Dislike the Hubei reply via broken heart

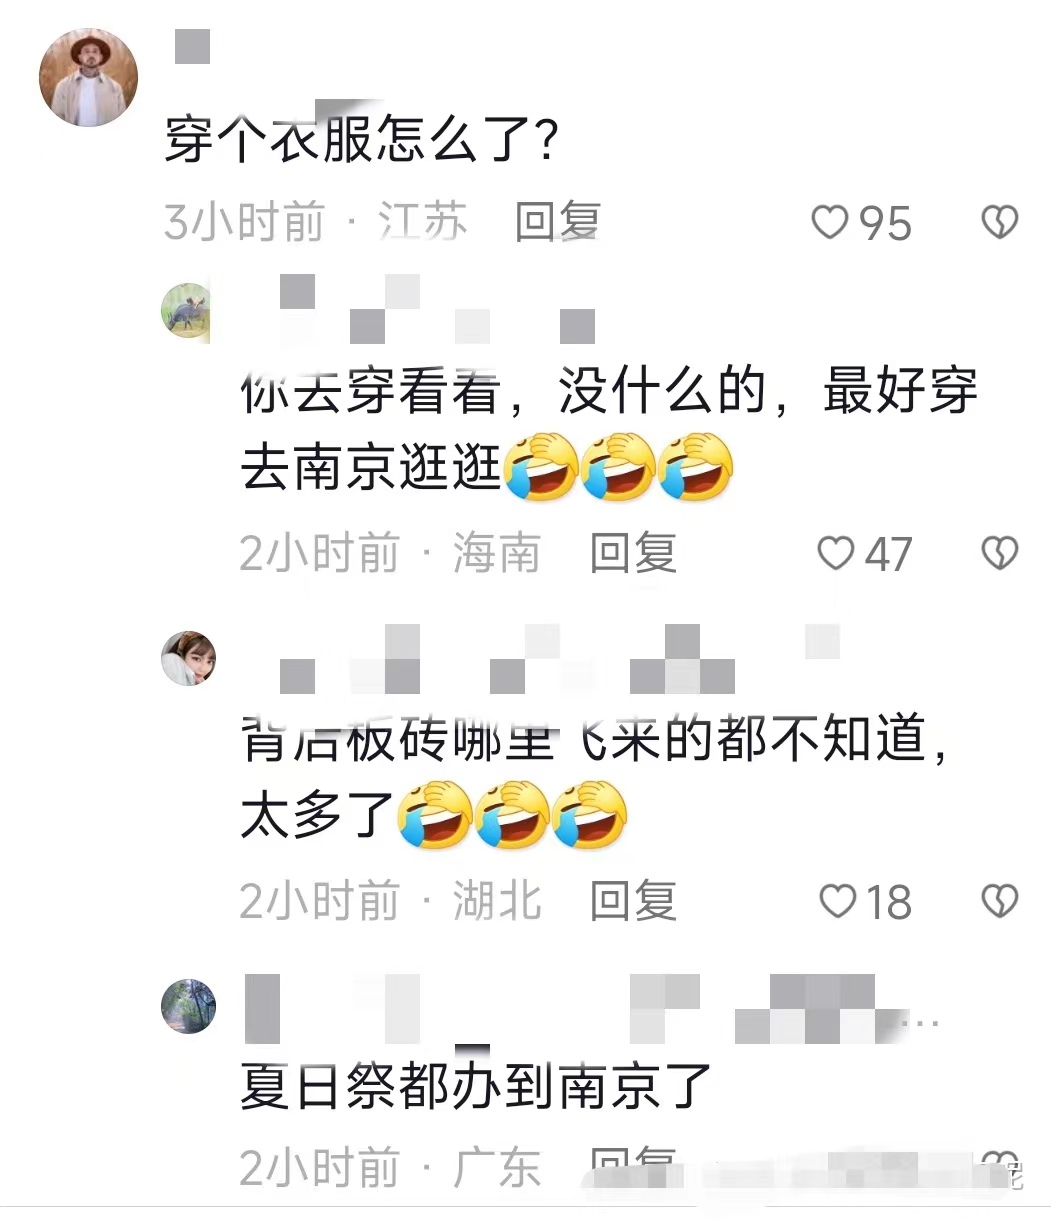pos(999,902)
